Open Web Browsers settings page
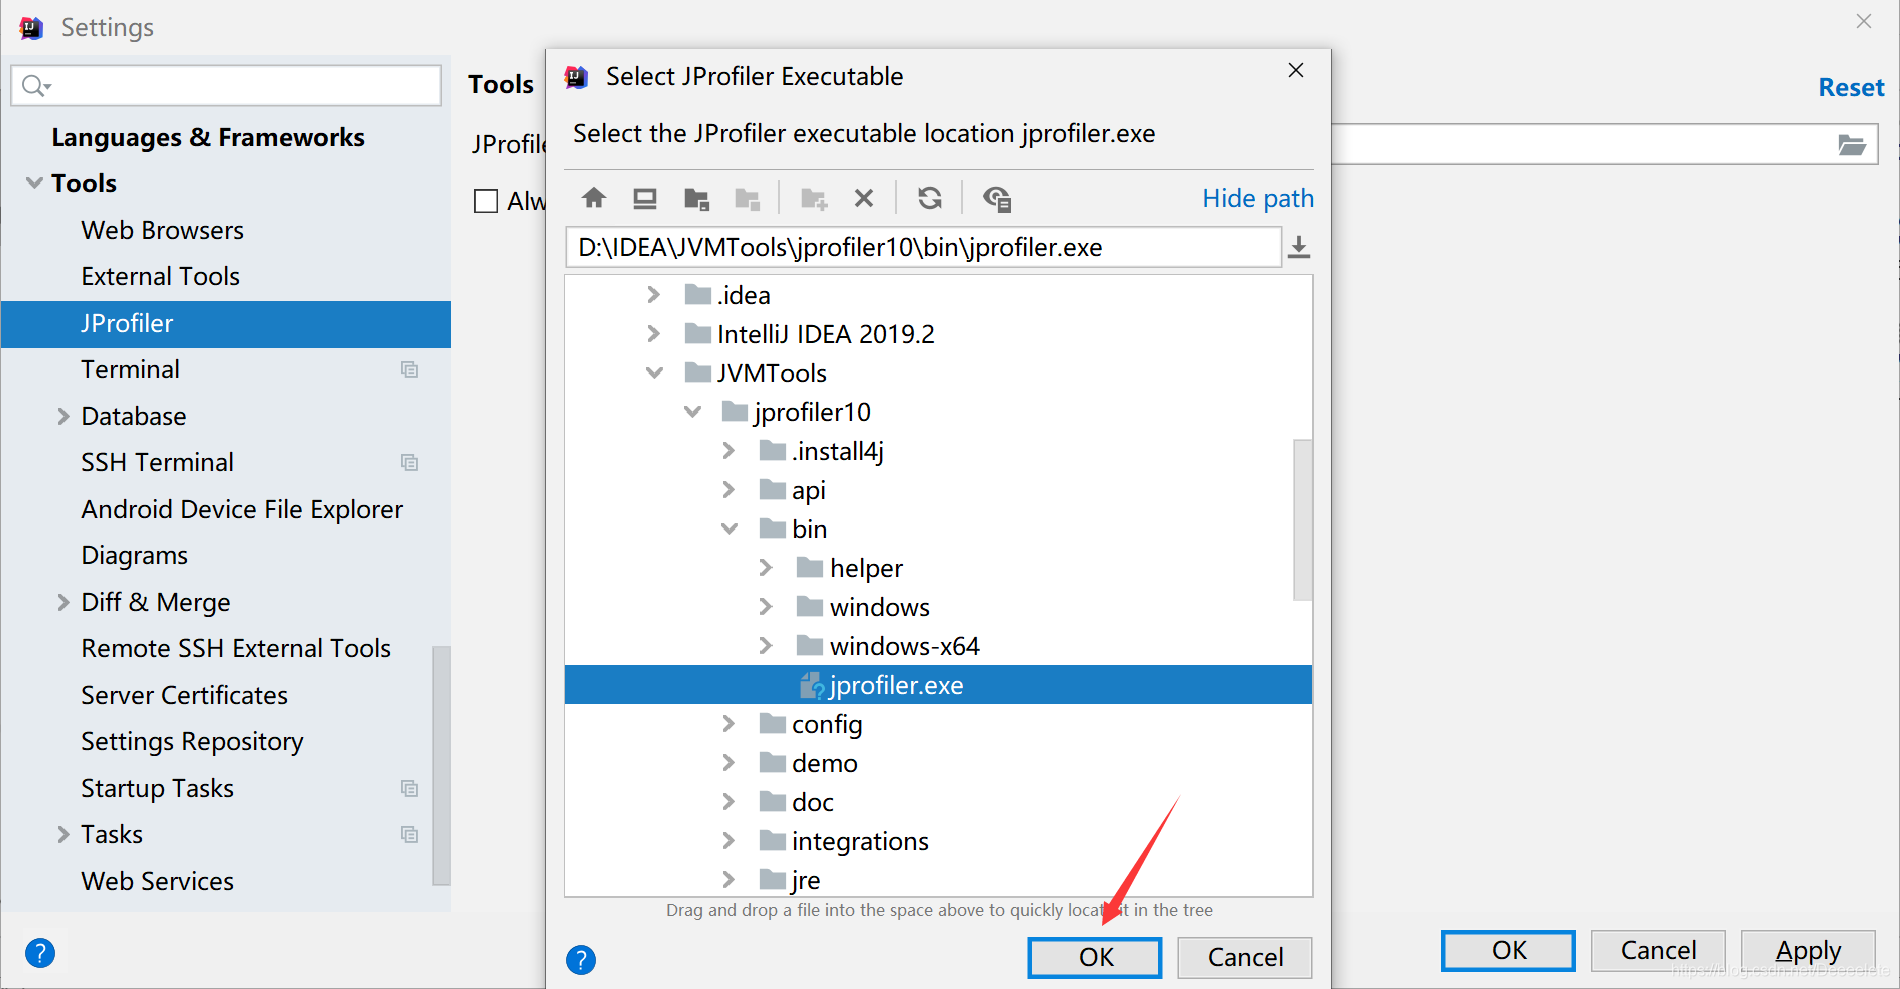This screenshot has height=989, width=1900. coord(162,230)
